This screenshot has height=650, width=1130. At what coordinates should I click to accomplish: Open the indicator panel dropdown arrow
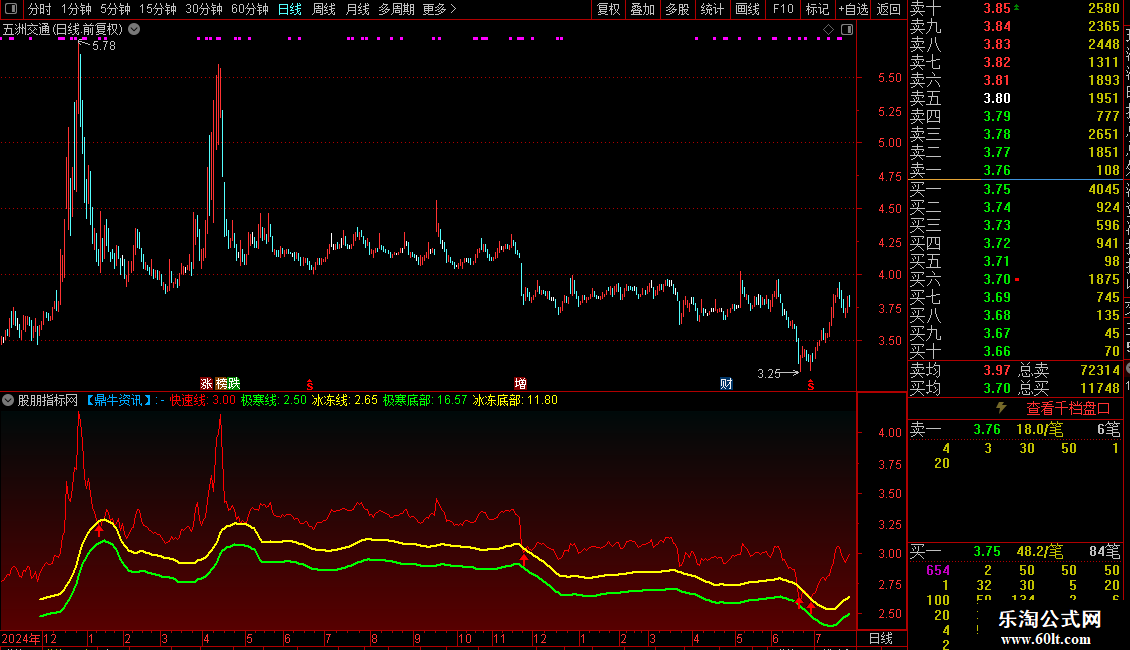pyautogui.click(x=8, y=400)
